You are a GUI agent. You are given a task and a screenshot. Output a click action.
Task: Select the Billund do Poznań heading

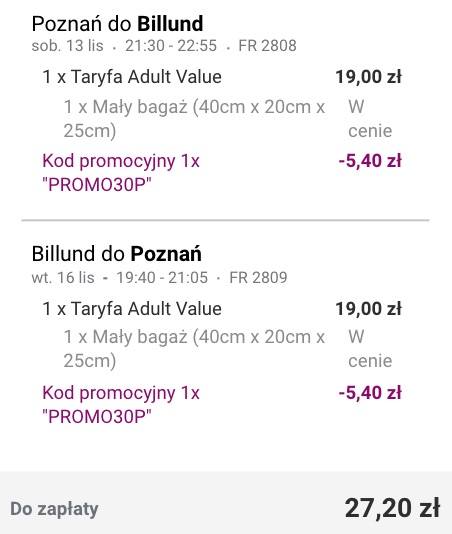[x=116, y=254]
